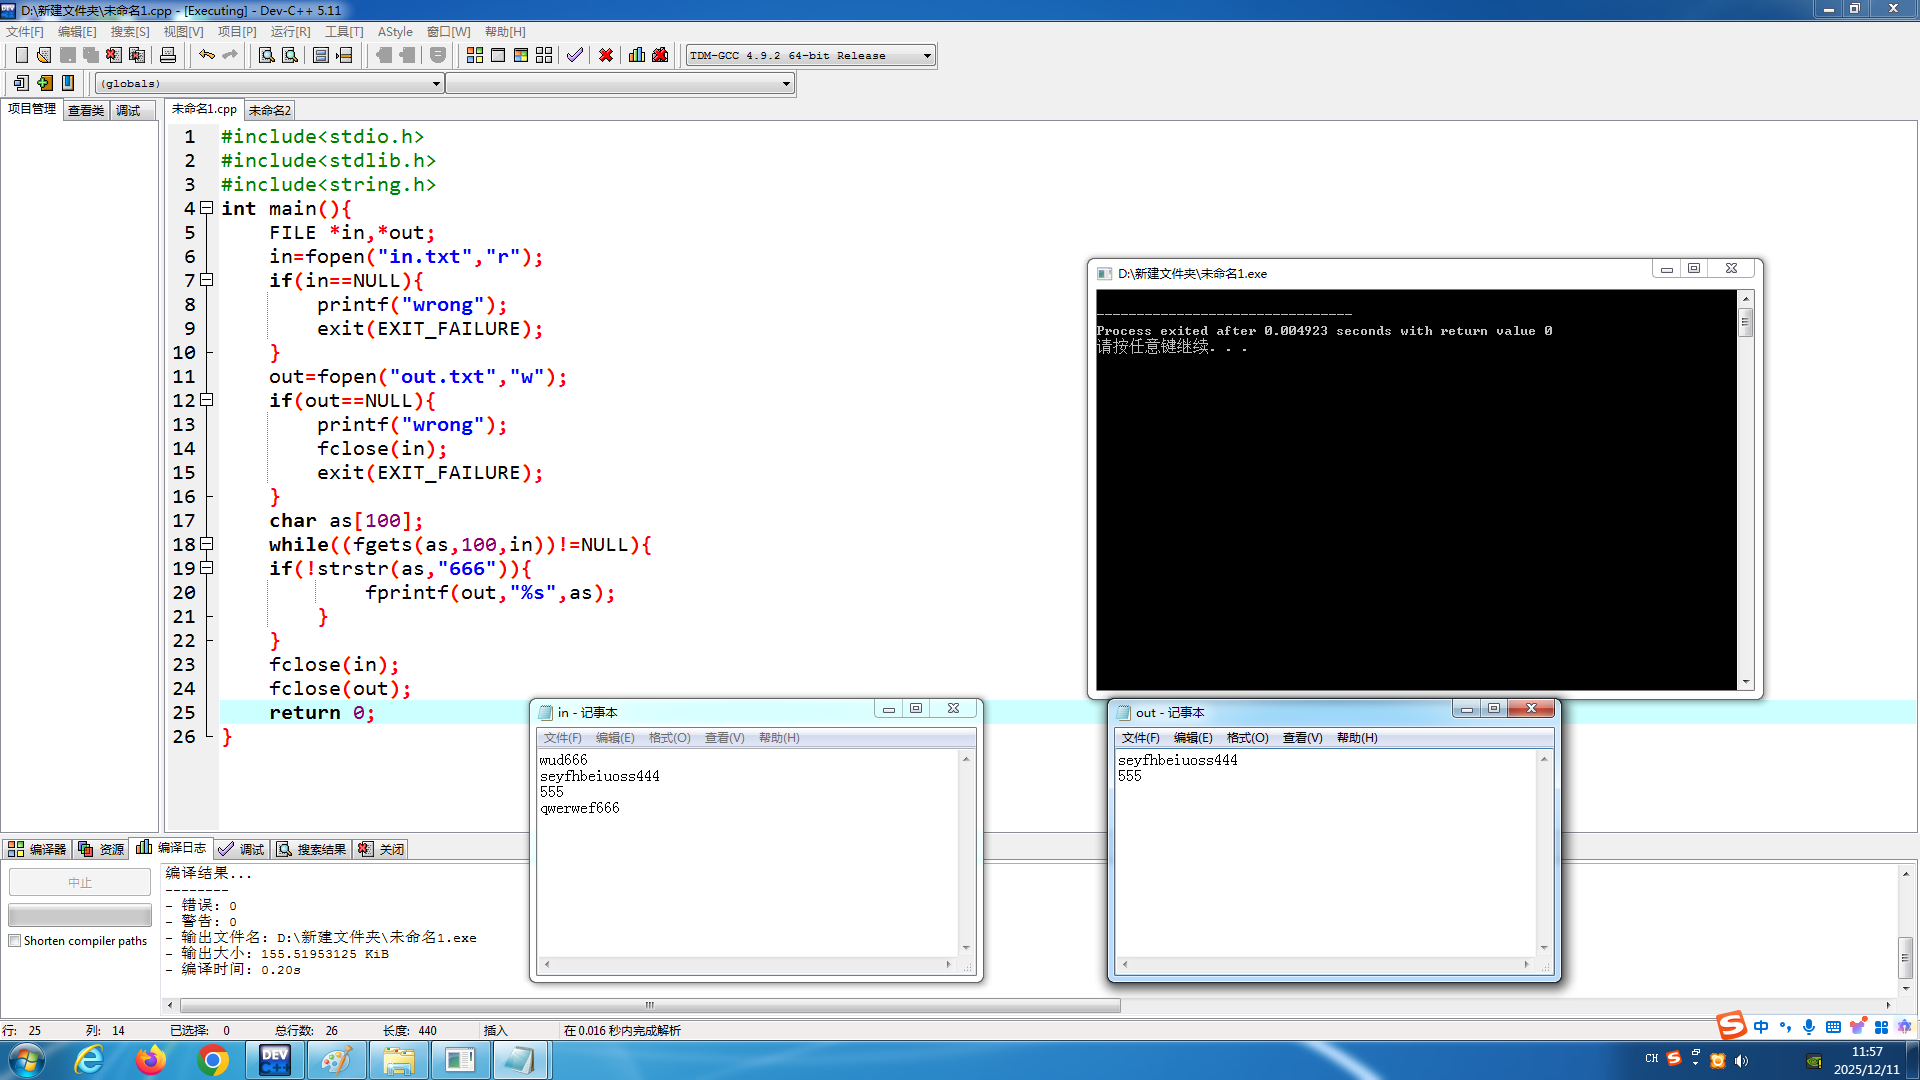Click the compile log horizontal scrollbar
The height and width of the screenshot is (1080, 1920).
pos(650,1005)
